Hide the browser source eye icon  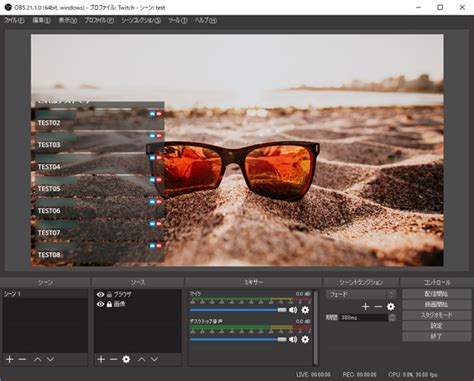[100, 294]
